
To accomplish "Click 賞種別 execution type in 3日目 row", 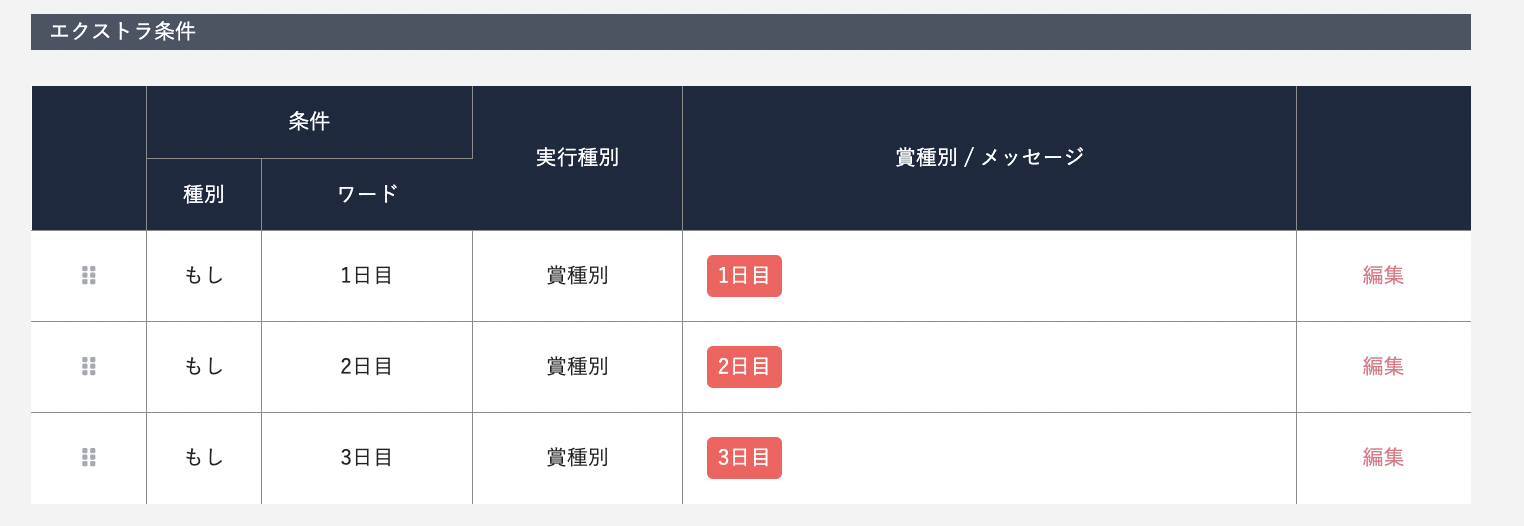I will pyautogui.click(x=577, y=458).
